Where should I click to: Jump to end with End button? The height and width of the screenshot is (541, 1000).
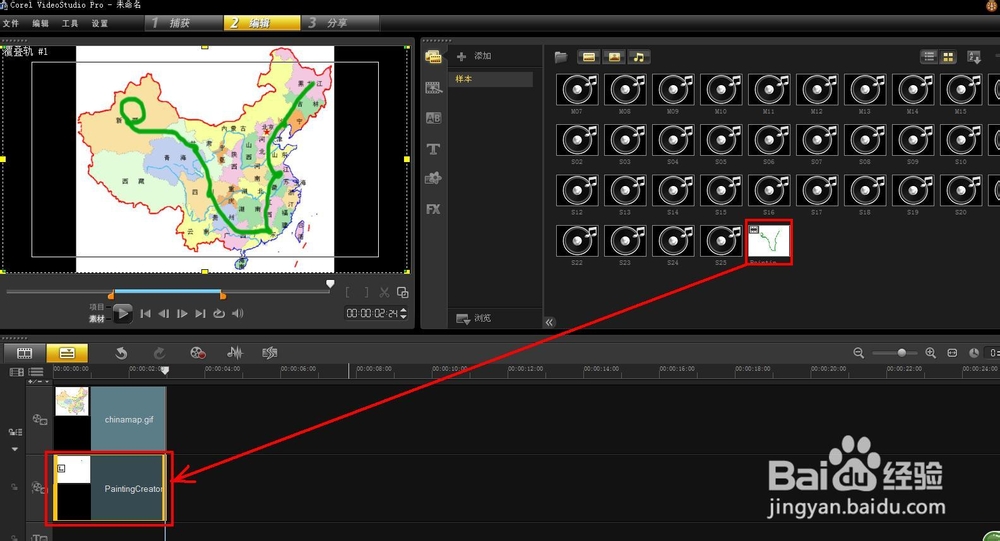point(200,313)
